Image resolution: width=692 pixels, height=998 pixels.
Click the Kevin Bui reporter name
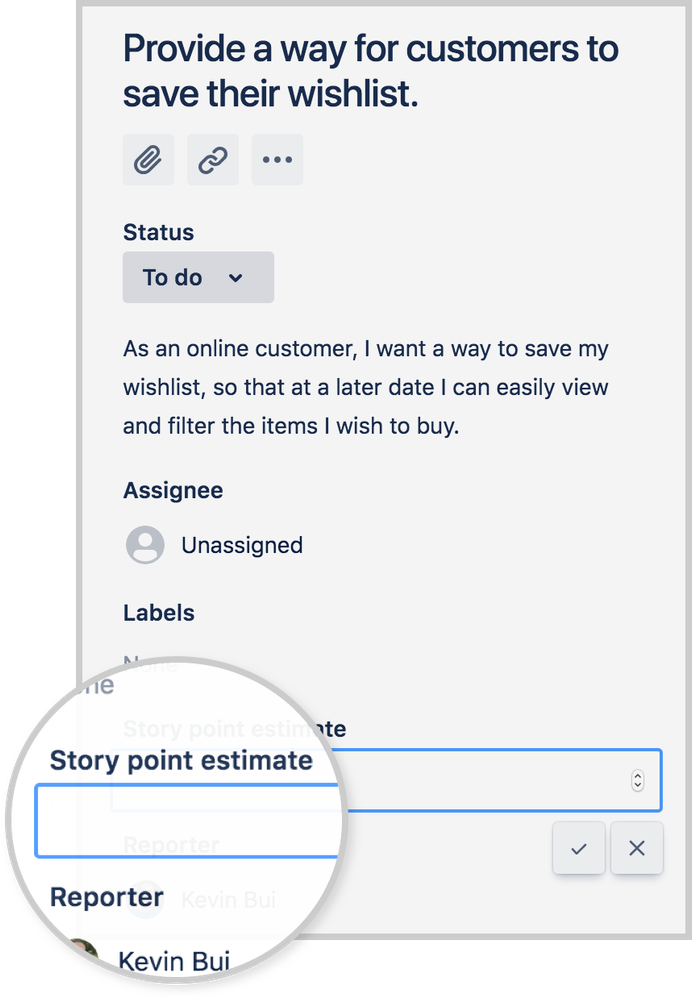coord(174,960)
